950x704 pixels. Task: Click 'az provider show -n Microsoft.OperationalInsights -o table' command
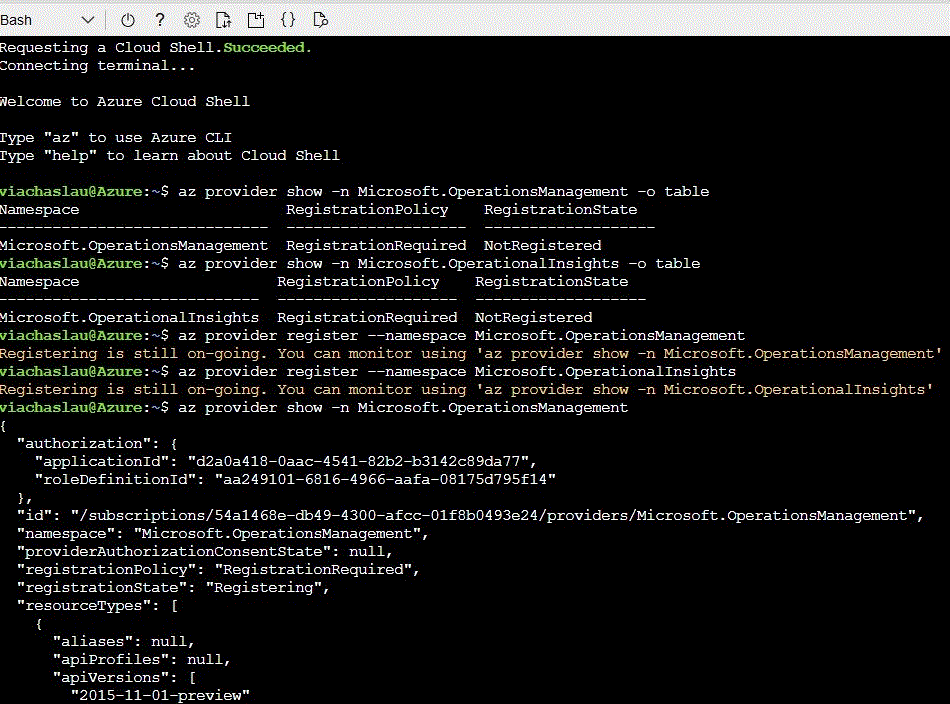click(439, 264)
